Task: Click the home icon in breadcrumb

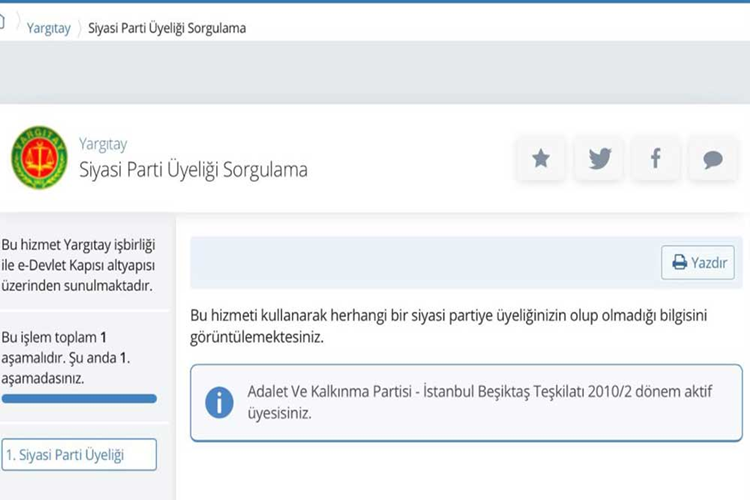Action: coord(2,22)
